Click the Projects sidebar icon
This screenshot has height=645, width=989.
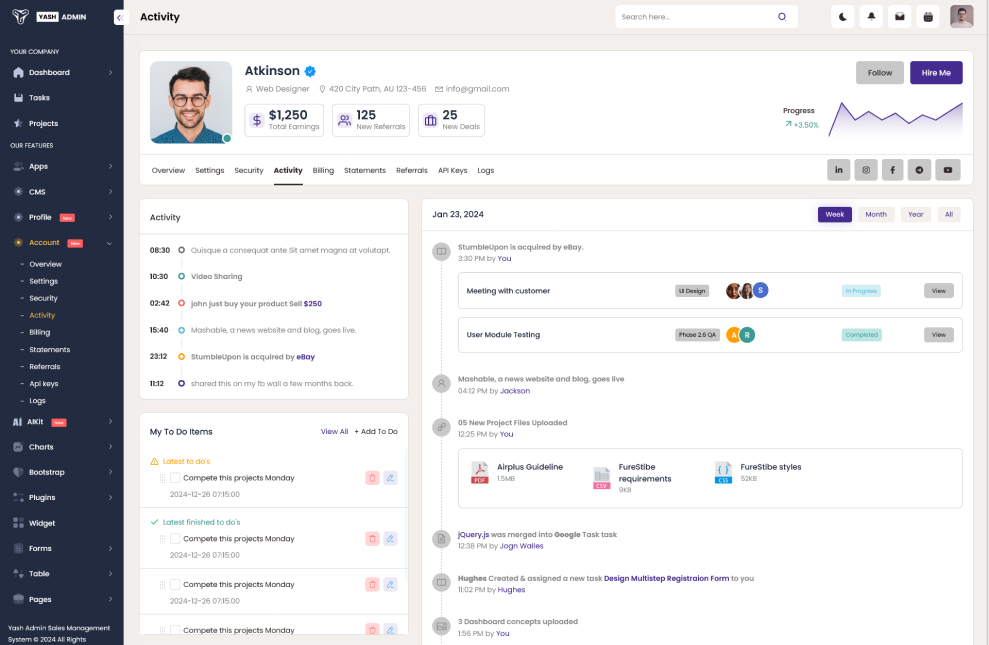click(x=18, y=124)
